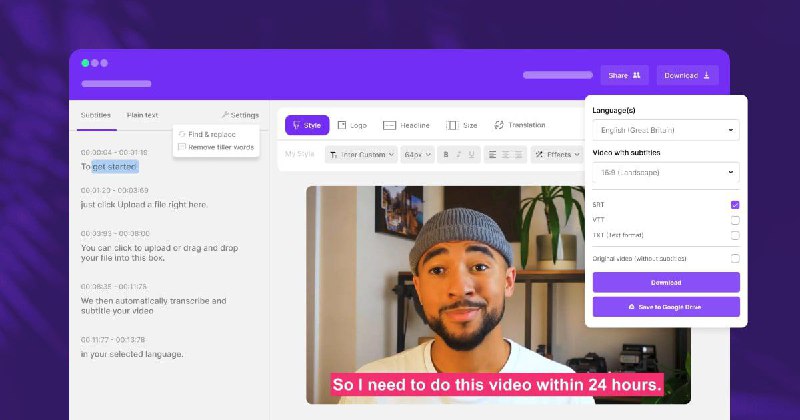
Task: Select subtitle 'To get started'
Action: coord(109,166)
